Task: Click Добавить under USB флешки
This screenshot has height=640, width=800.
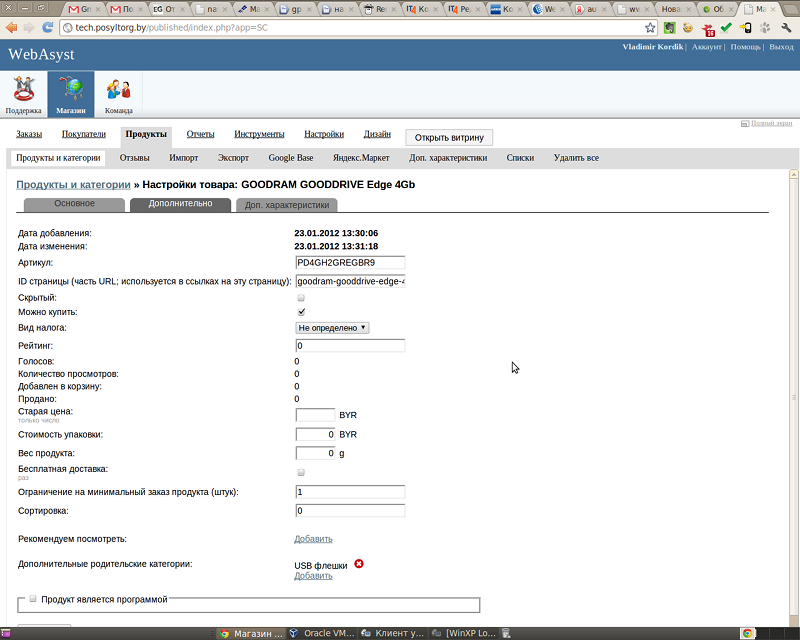Action: (x=313, y=576)
